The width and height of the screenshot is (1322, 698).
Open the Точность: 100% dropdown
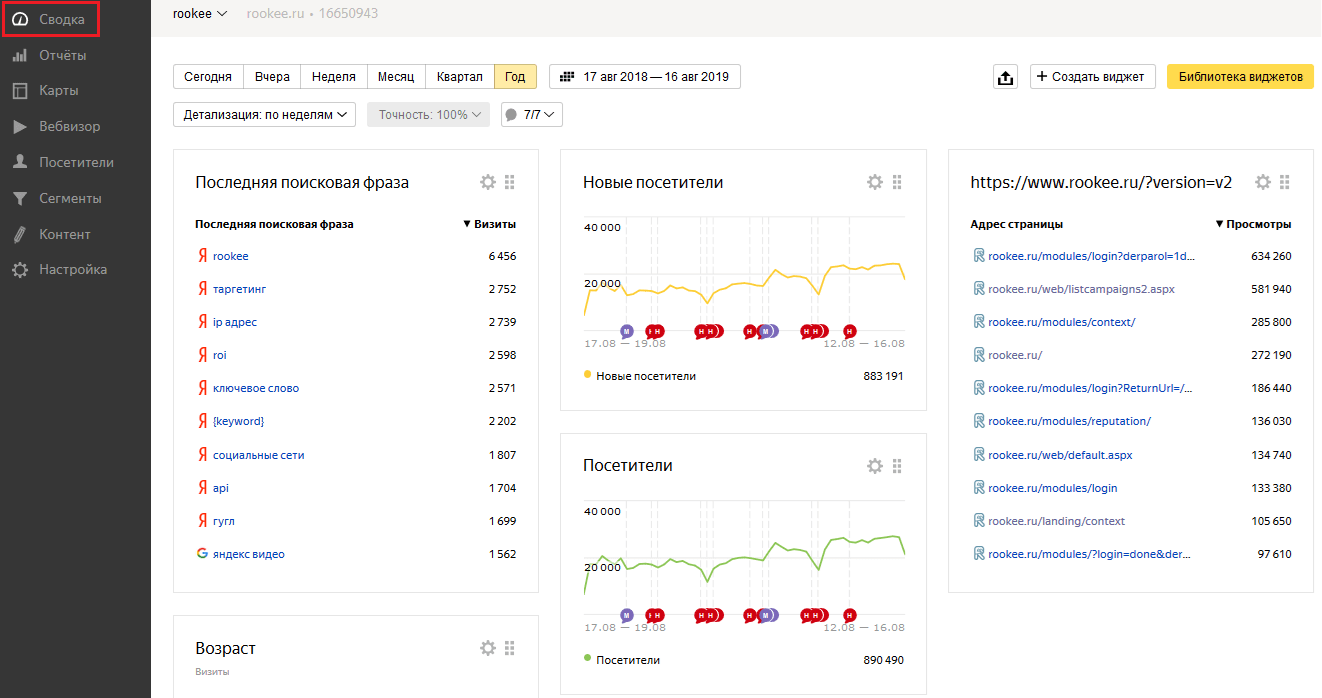(x=429, y=115)
